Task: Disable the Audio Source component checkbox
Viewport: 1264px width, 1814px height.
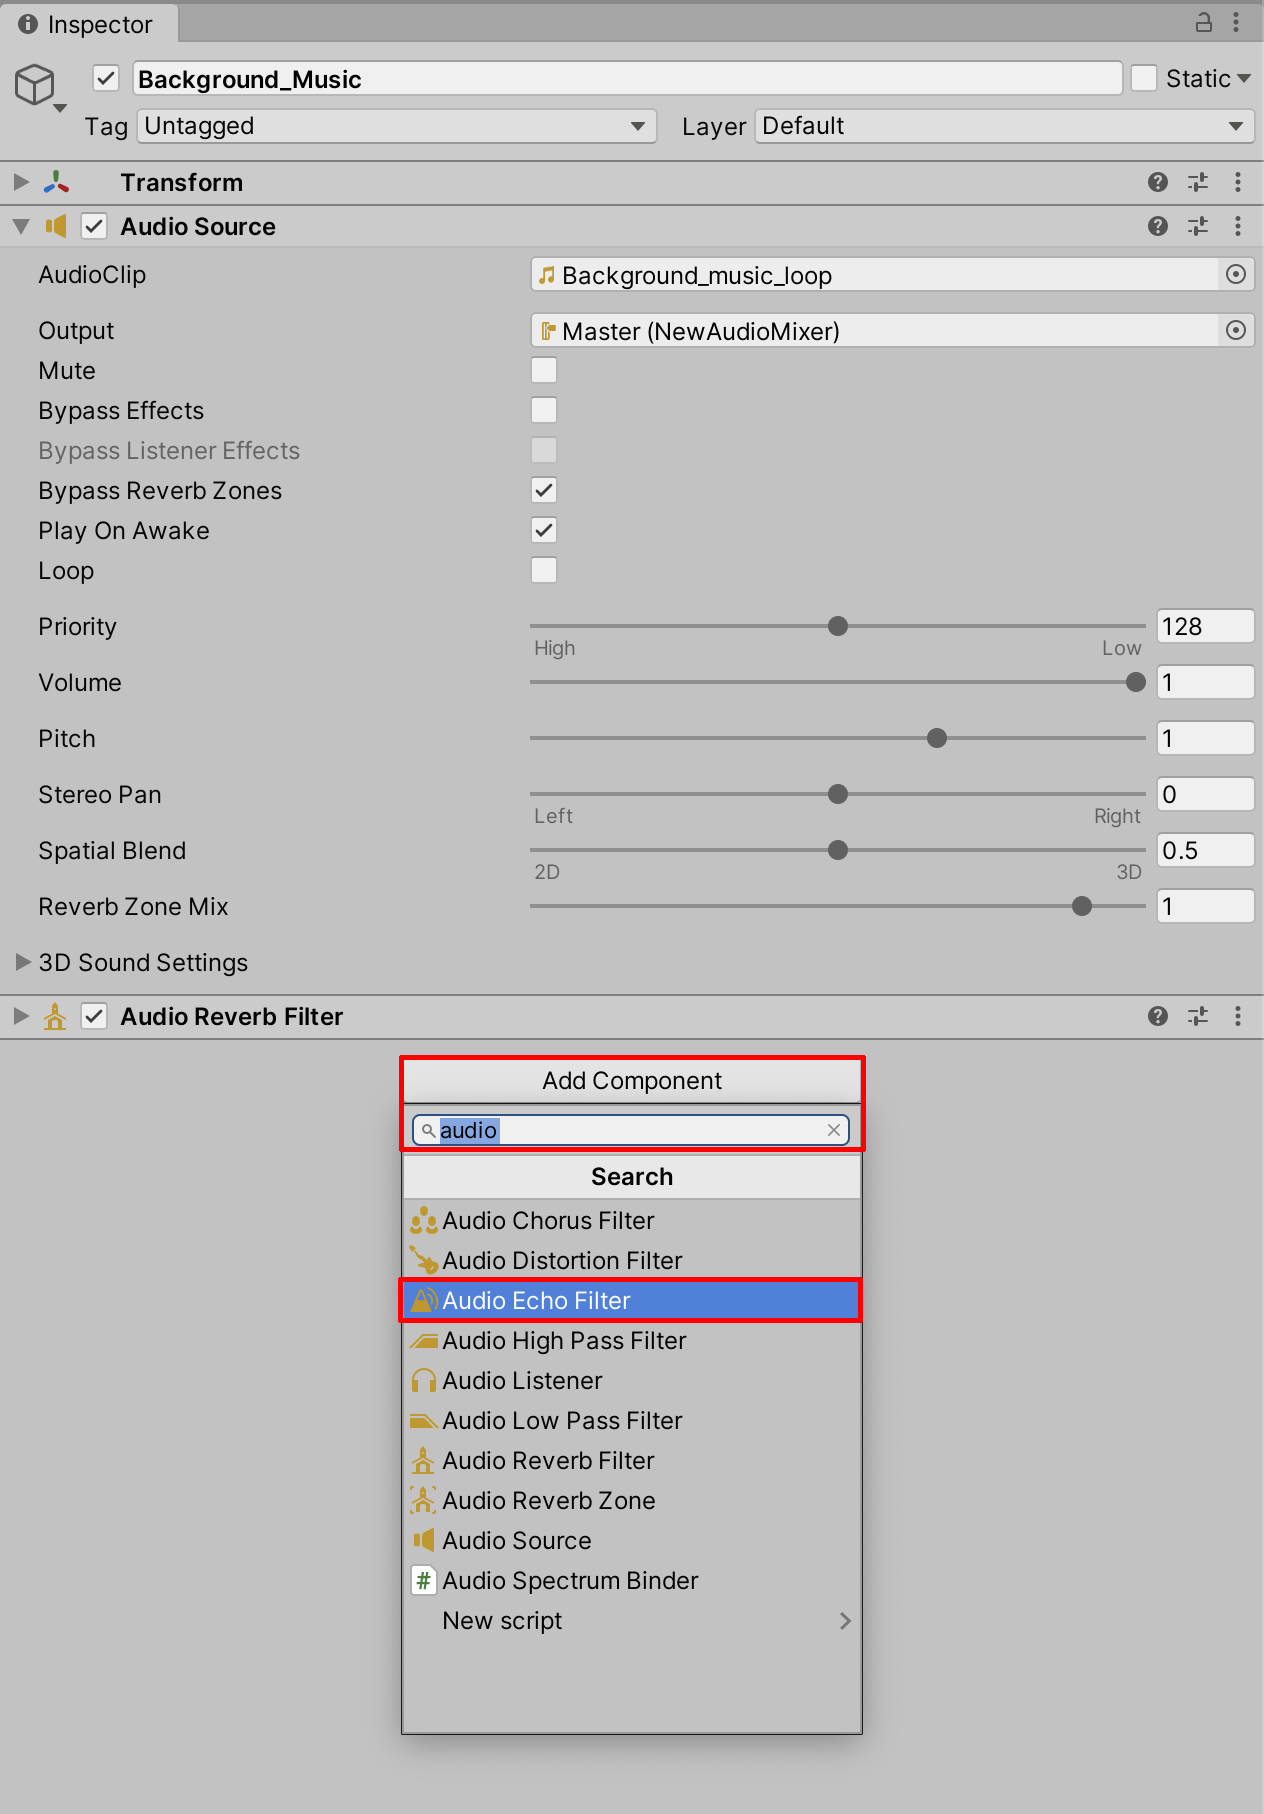Action: tap(94, 226)
